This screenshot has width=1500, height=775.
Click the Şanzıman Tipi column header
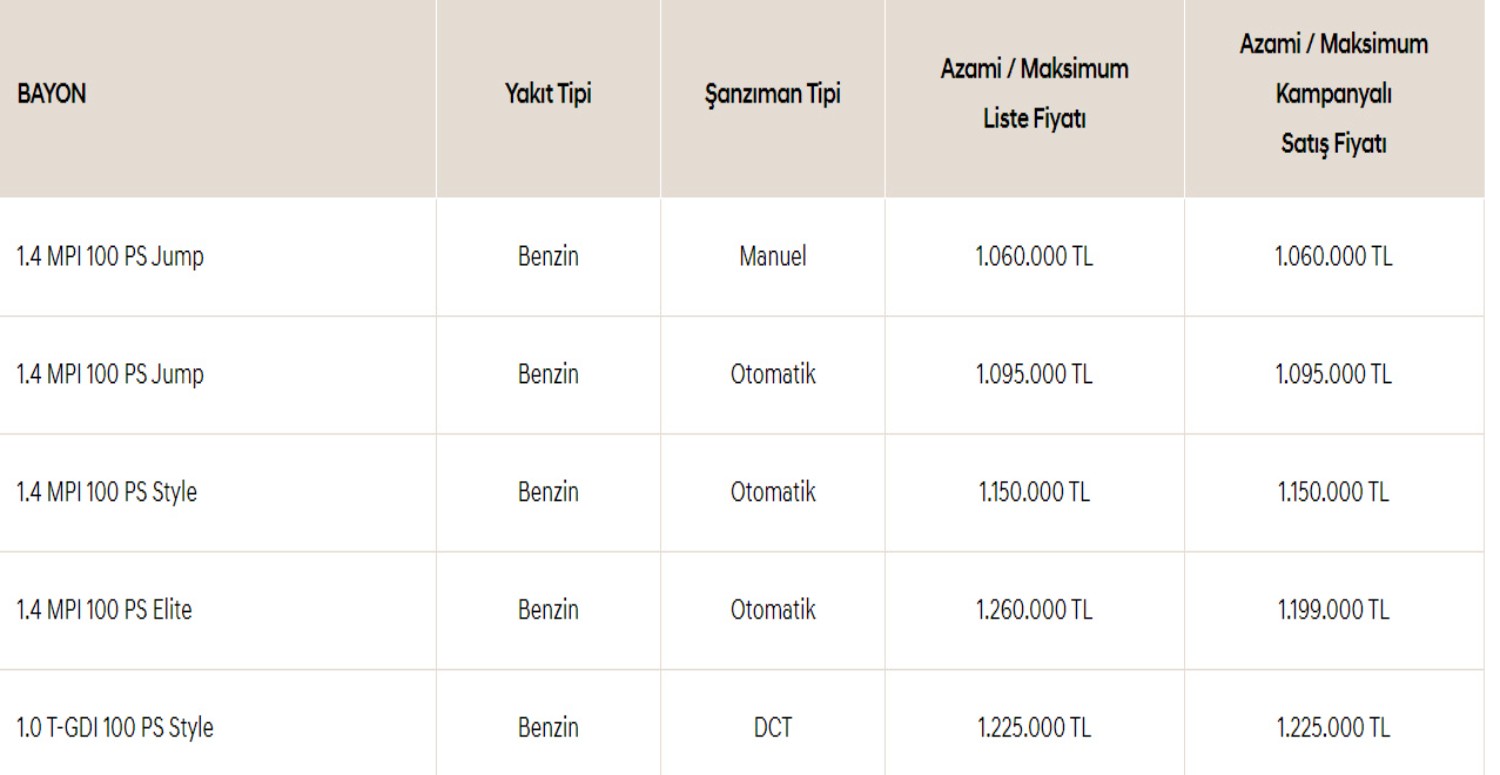pyautogui.click(x=773, y=96)
